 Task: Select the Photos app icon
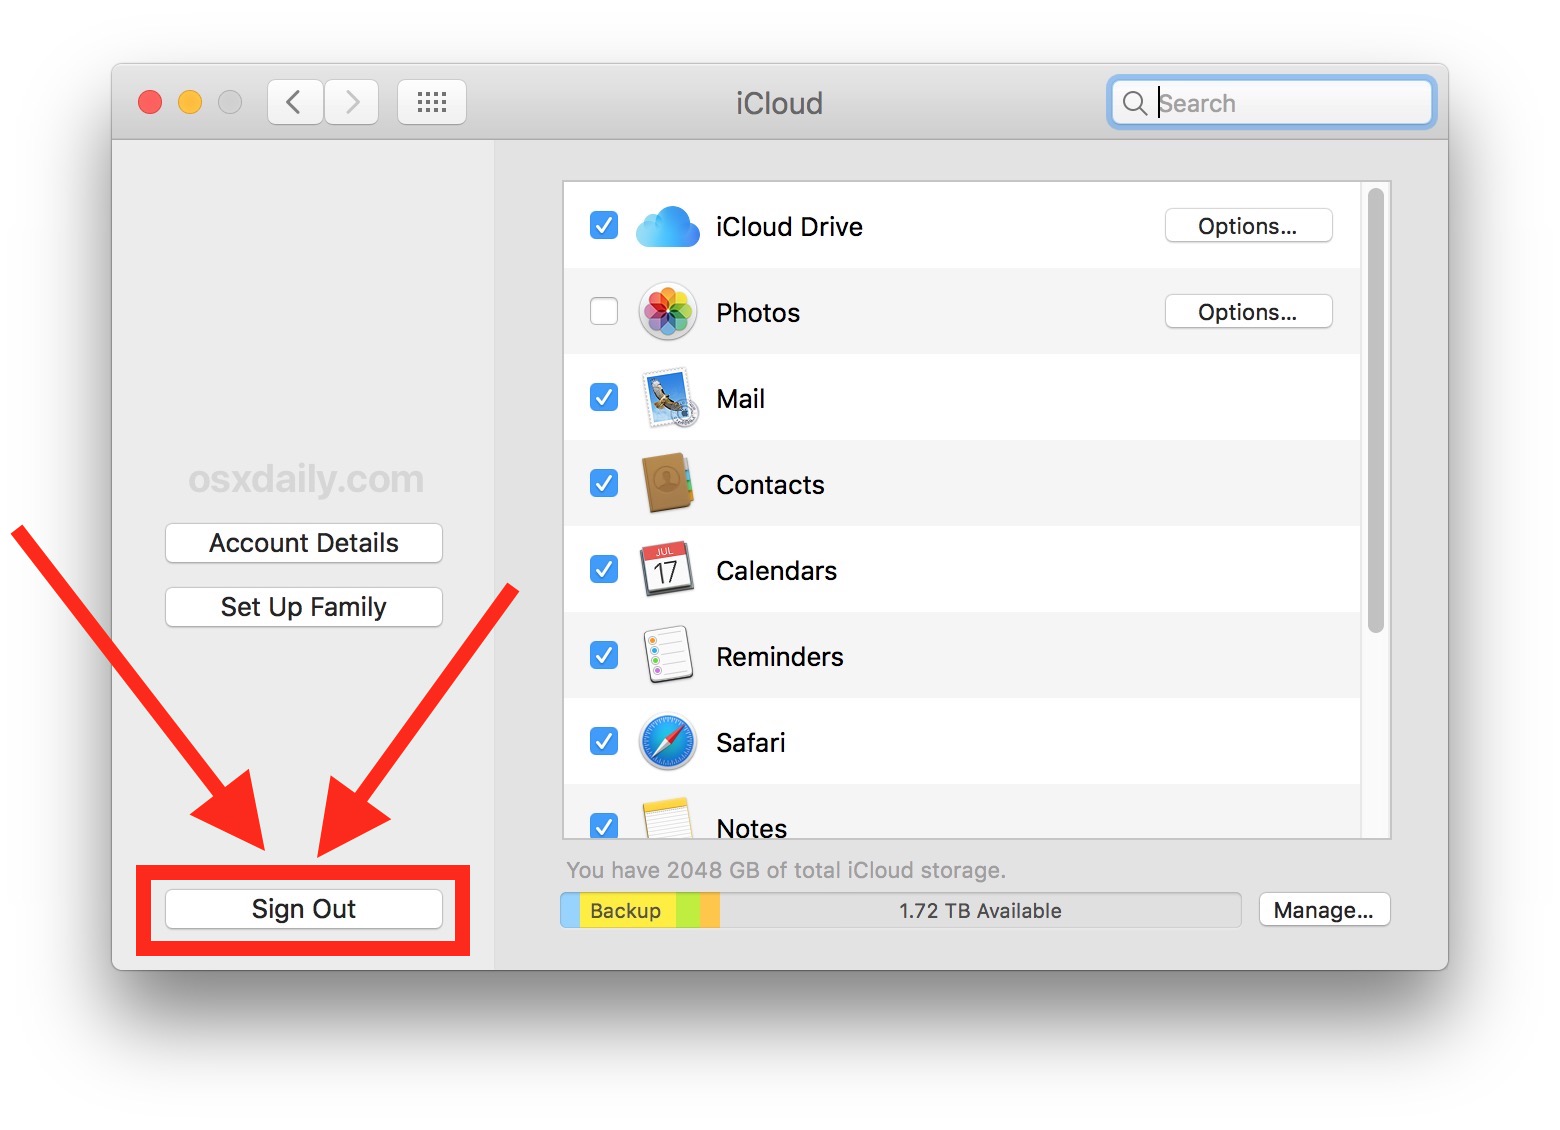[667, 312]
